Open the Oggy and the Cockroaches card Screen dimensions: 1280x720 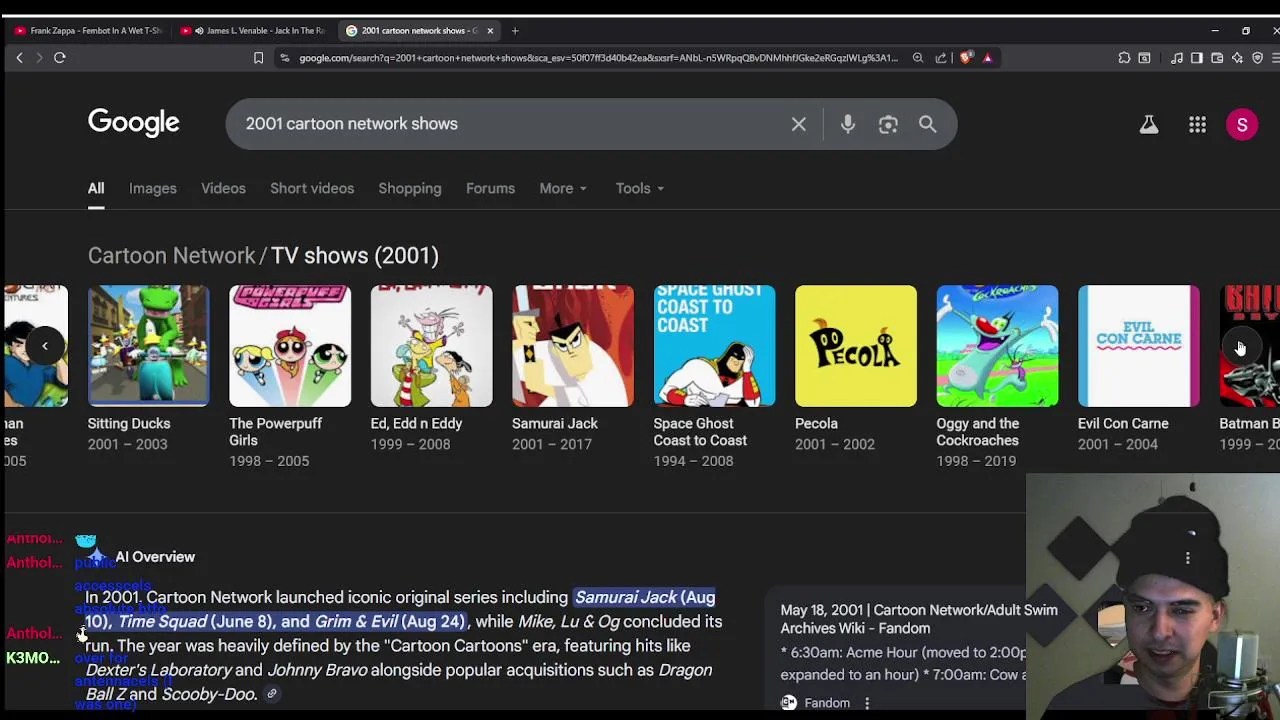click(997, 377)
